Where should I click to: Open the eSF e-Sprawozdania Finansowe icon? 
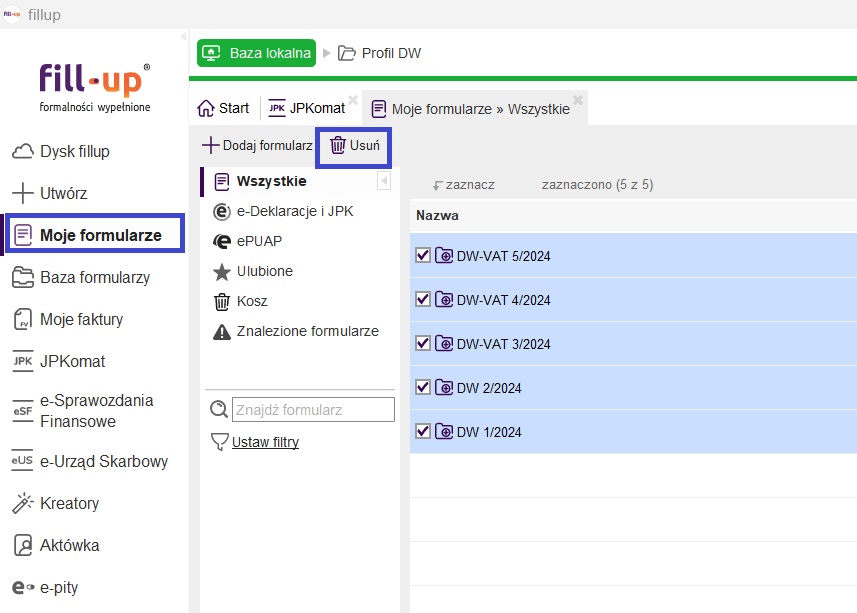(23, 411)
